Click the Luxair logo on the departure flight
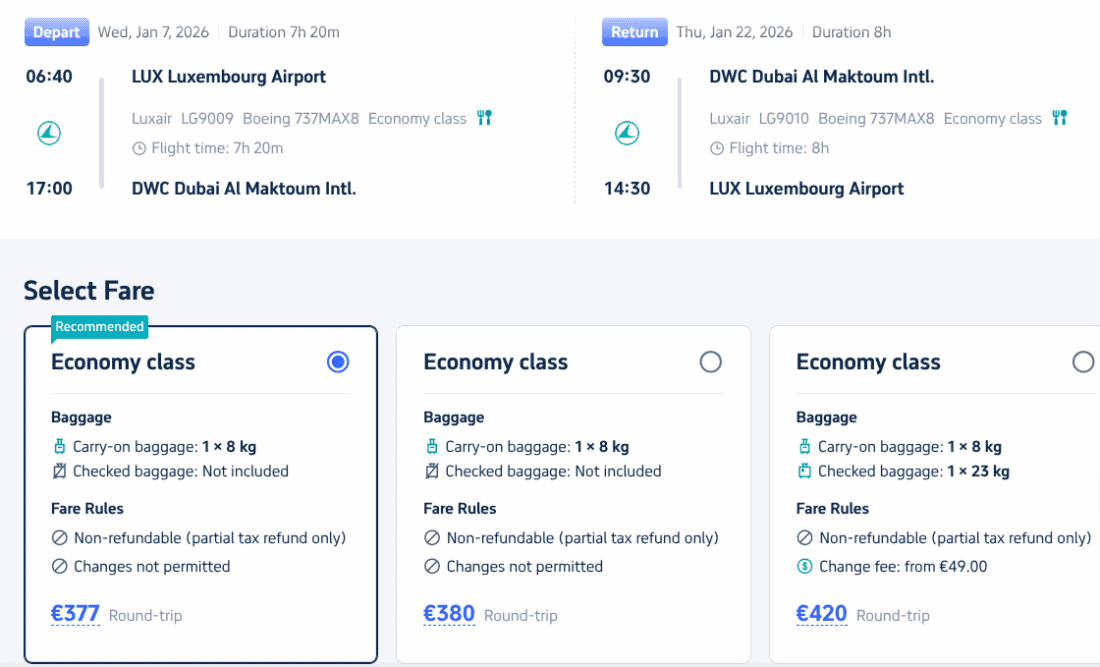The height and width of the screenshot is (667, 1100). point(49,132)
